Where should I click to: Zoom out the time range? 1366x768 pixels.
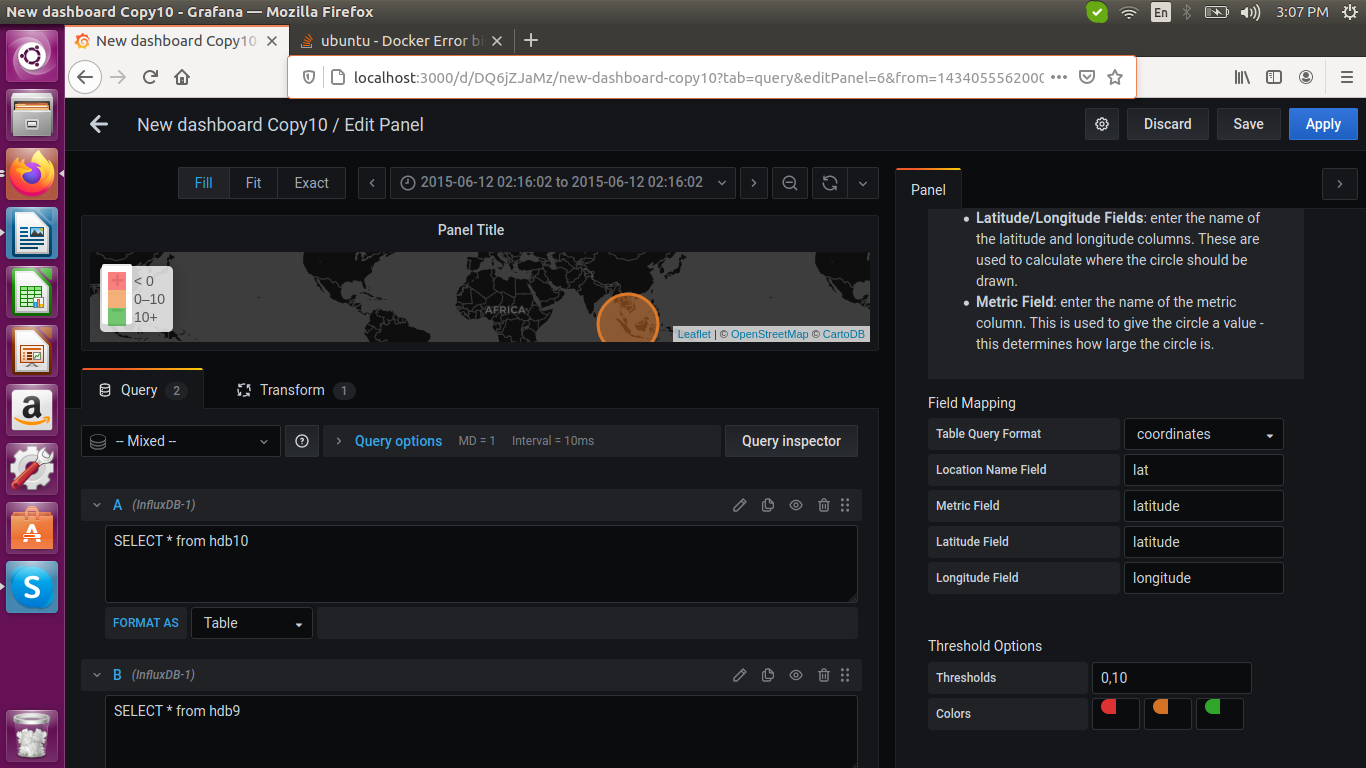(789, 183)
